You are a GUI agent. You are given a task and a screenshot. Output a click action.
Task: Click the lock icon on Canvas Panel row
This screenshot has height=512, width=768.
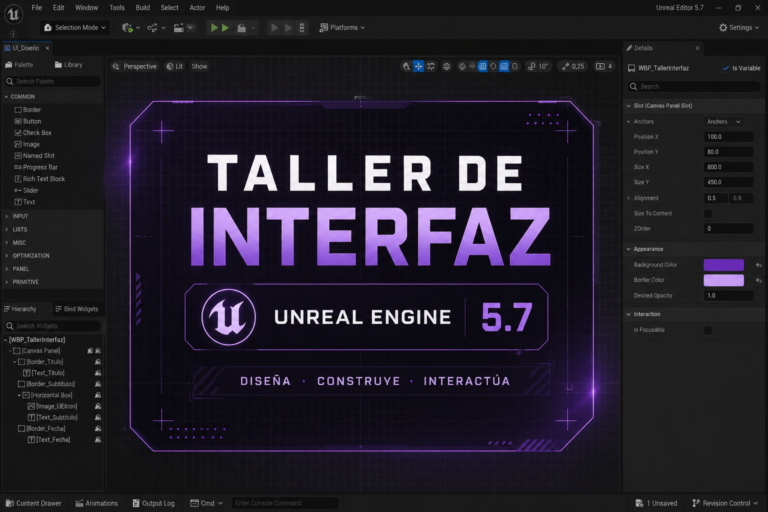coord(90,351)
